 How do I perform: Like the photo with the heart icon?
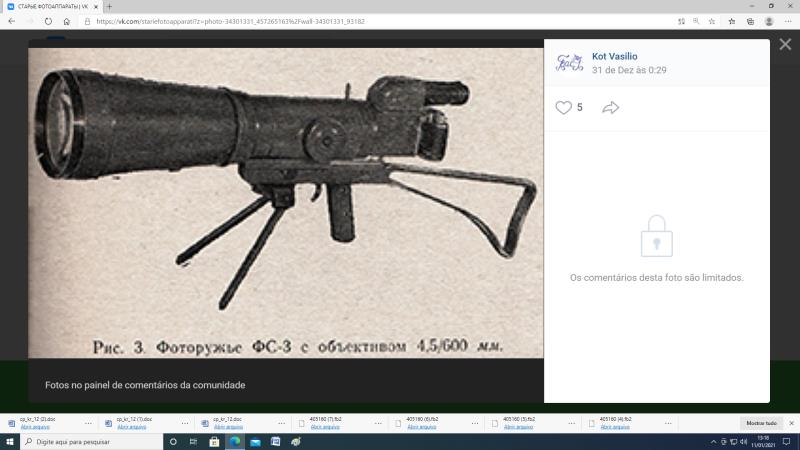coord(563,107)
